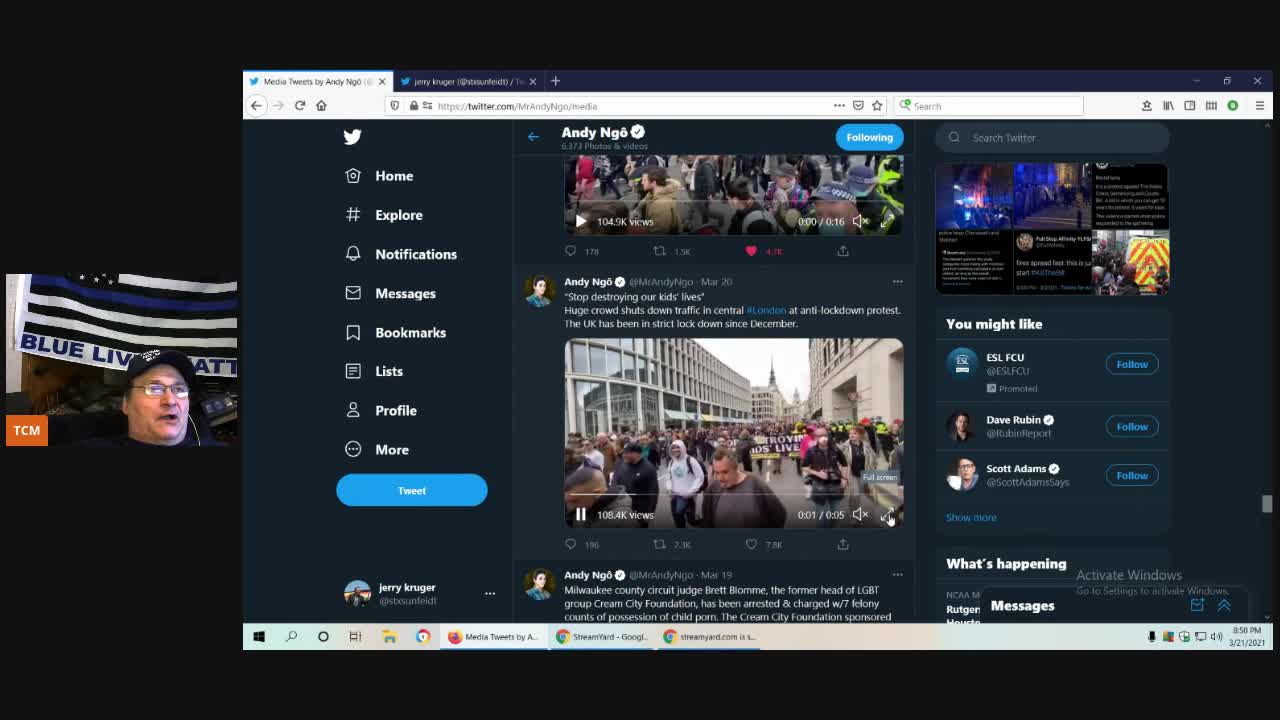Open Dave Rubin's profile avatar
This screenshot has width=1280, height=720.
[961, 427]
